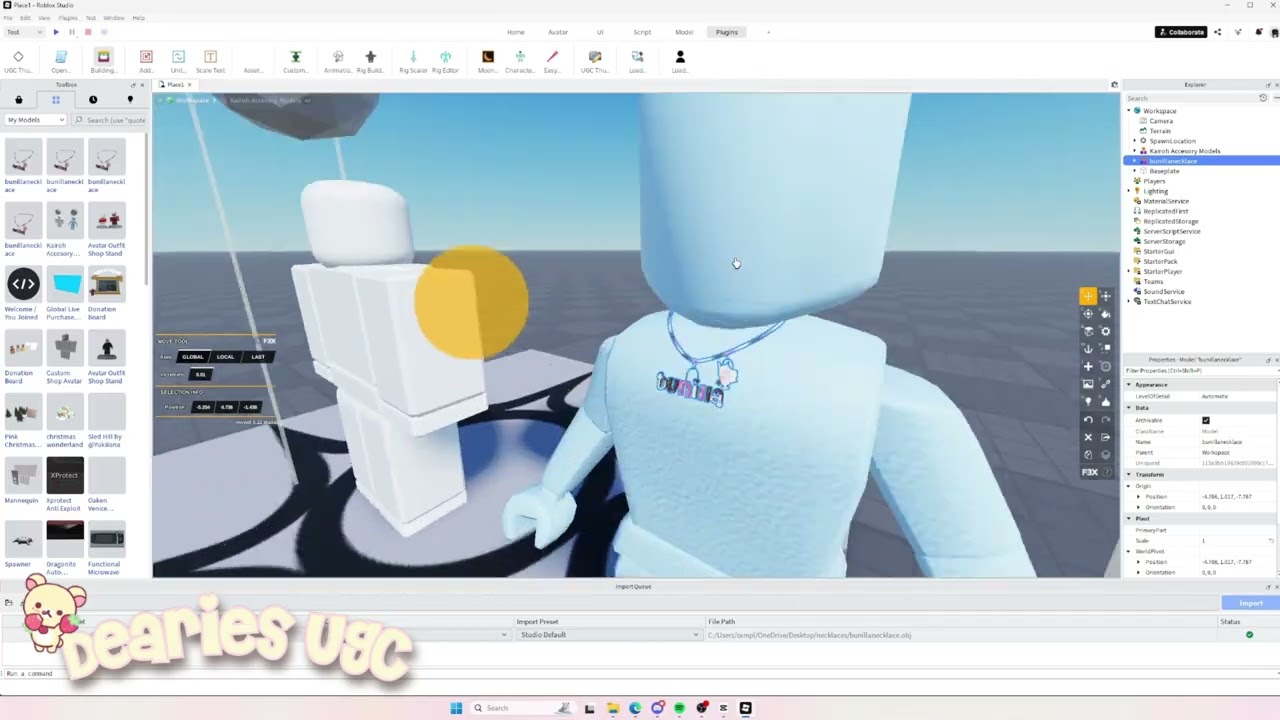The image size is (1280, 720).
Task: Open the Custom import plugin with green icon
Action: 295,61
